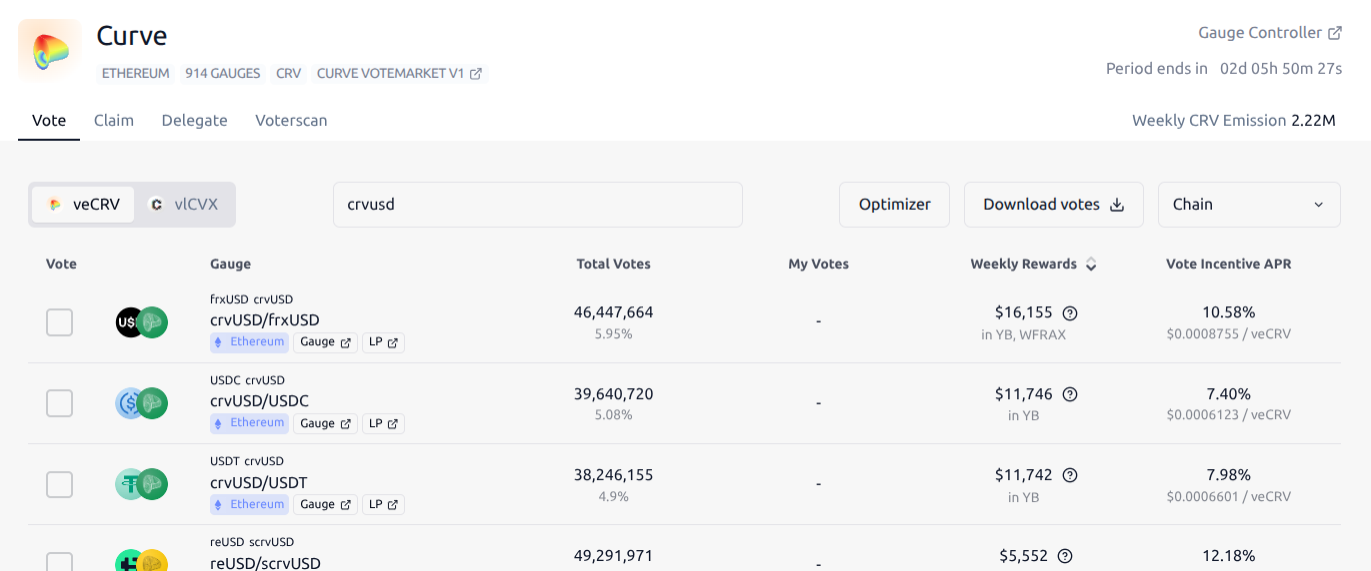Click the crvUSD/USDT token pair icon
The width and height of the screenshot is (1371, 571).
tap(141, 484)
